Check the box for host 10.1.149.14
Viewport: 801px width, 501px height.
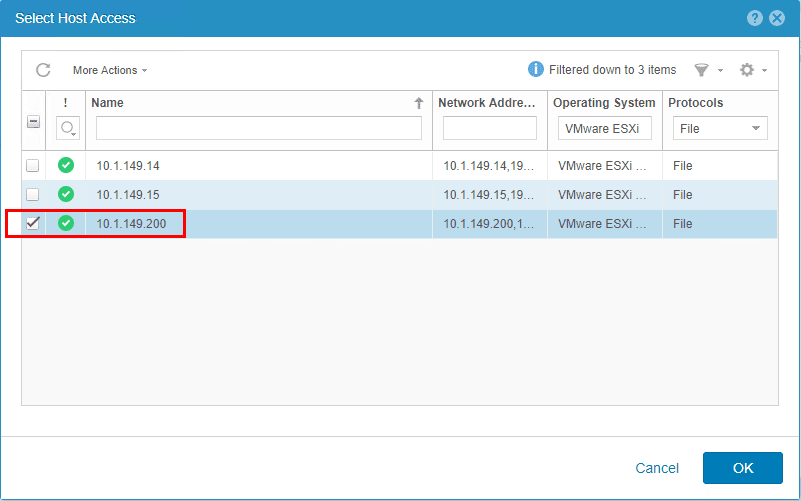pos(33,166)
